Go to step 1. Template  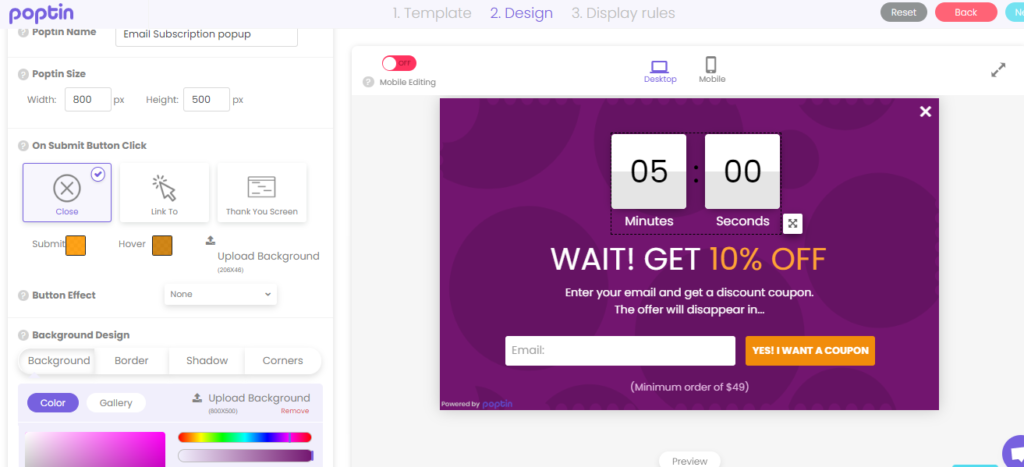(432, 13)
